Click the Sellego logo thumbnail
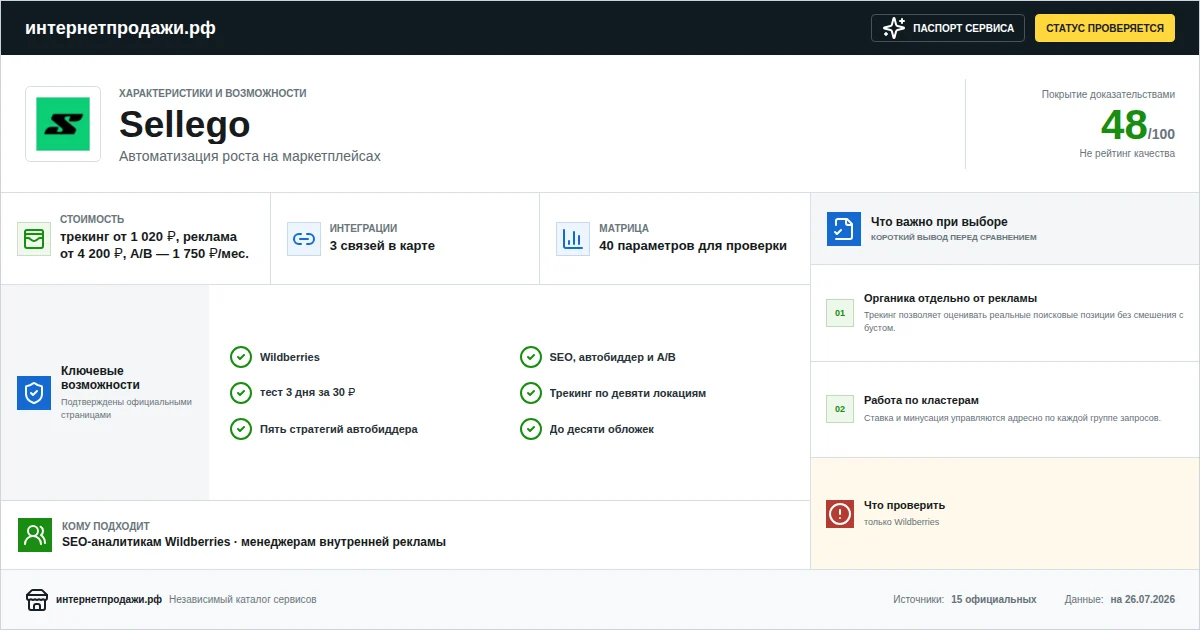 pyautogui.click(x=63, y=124)
